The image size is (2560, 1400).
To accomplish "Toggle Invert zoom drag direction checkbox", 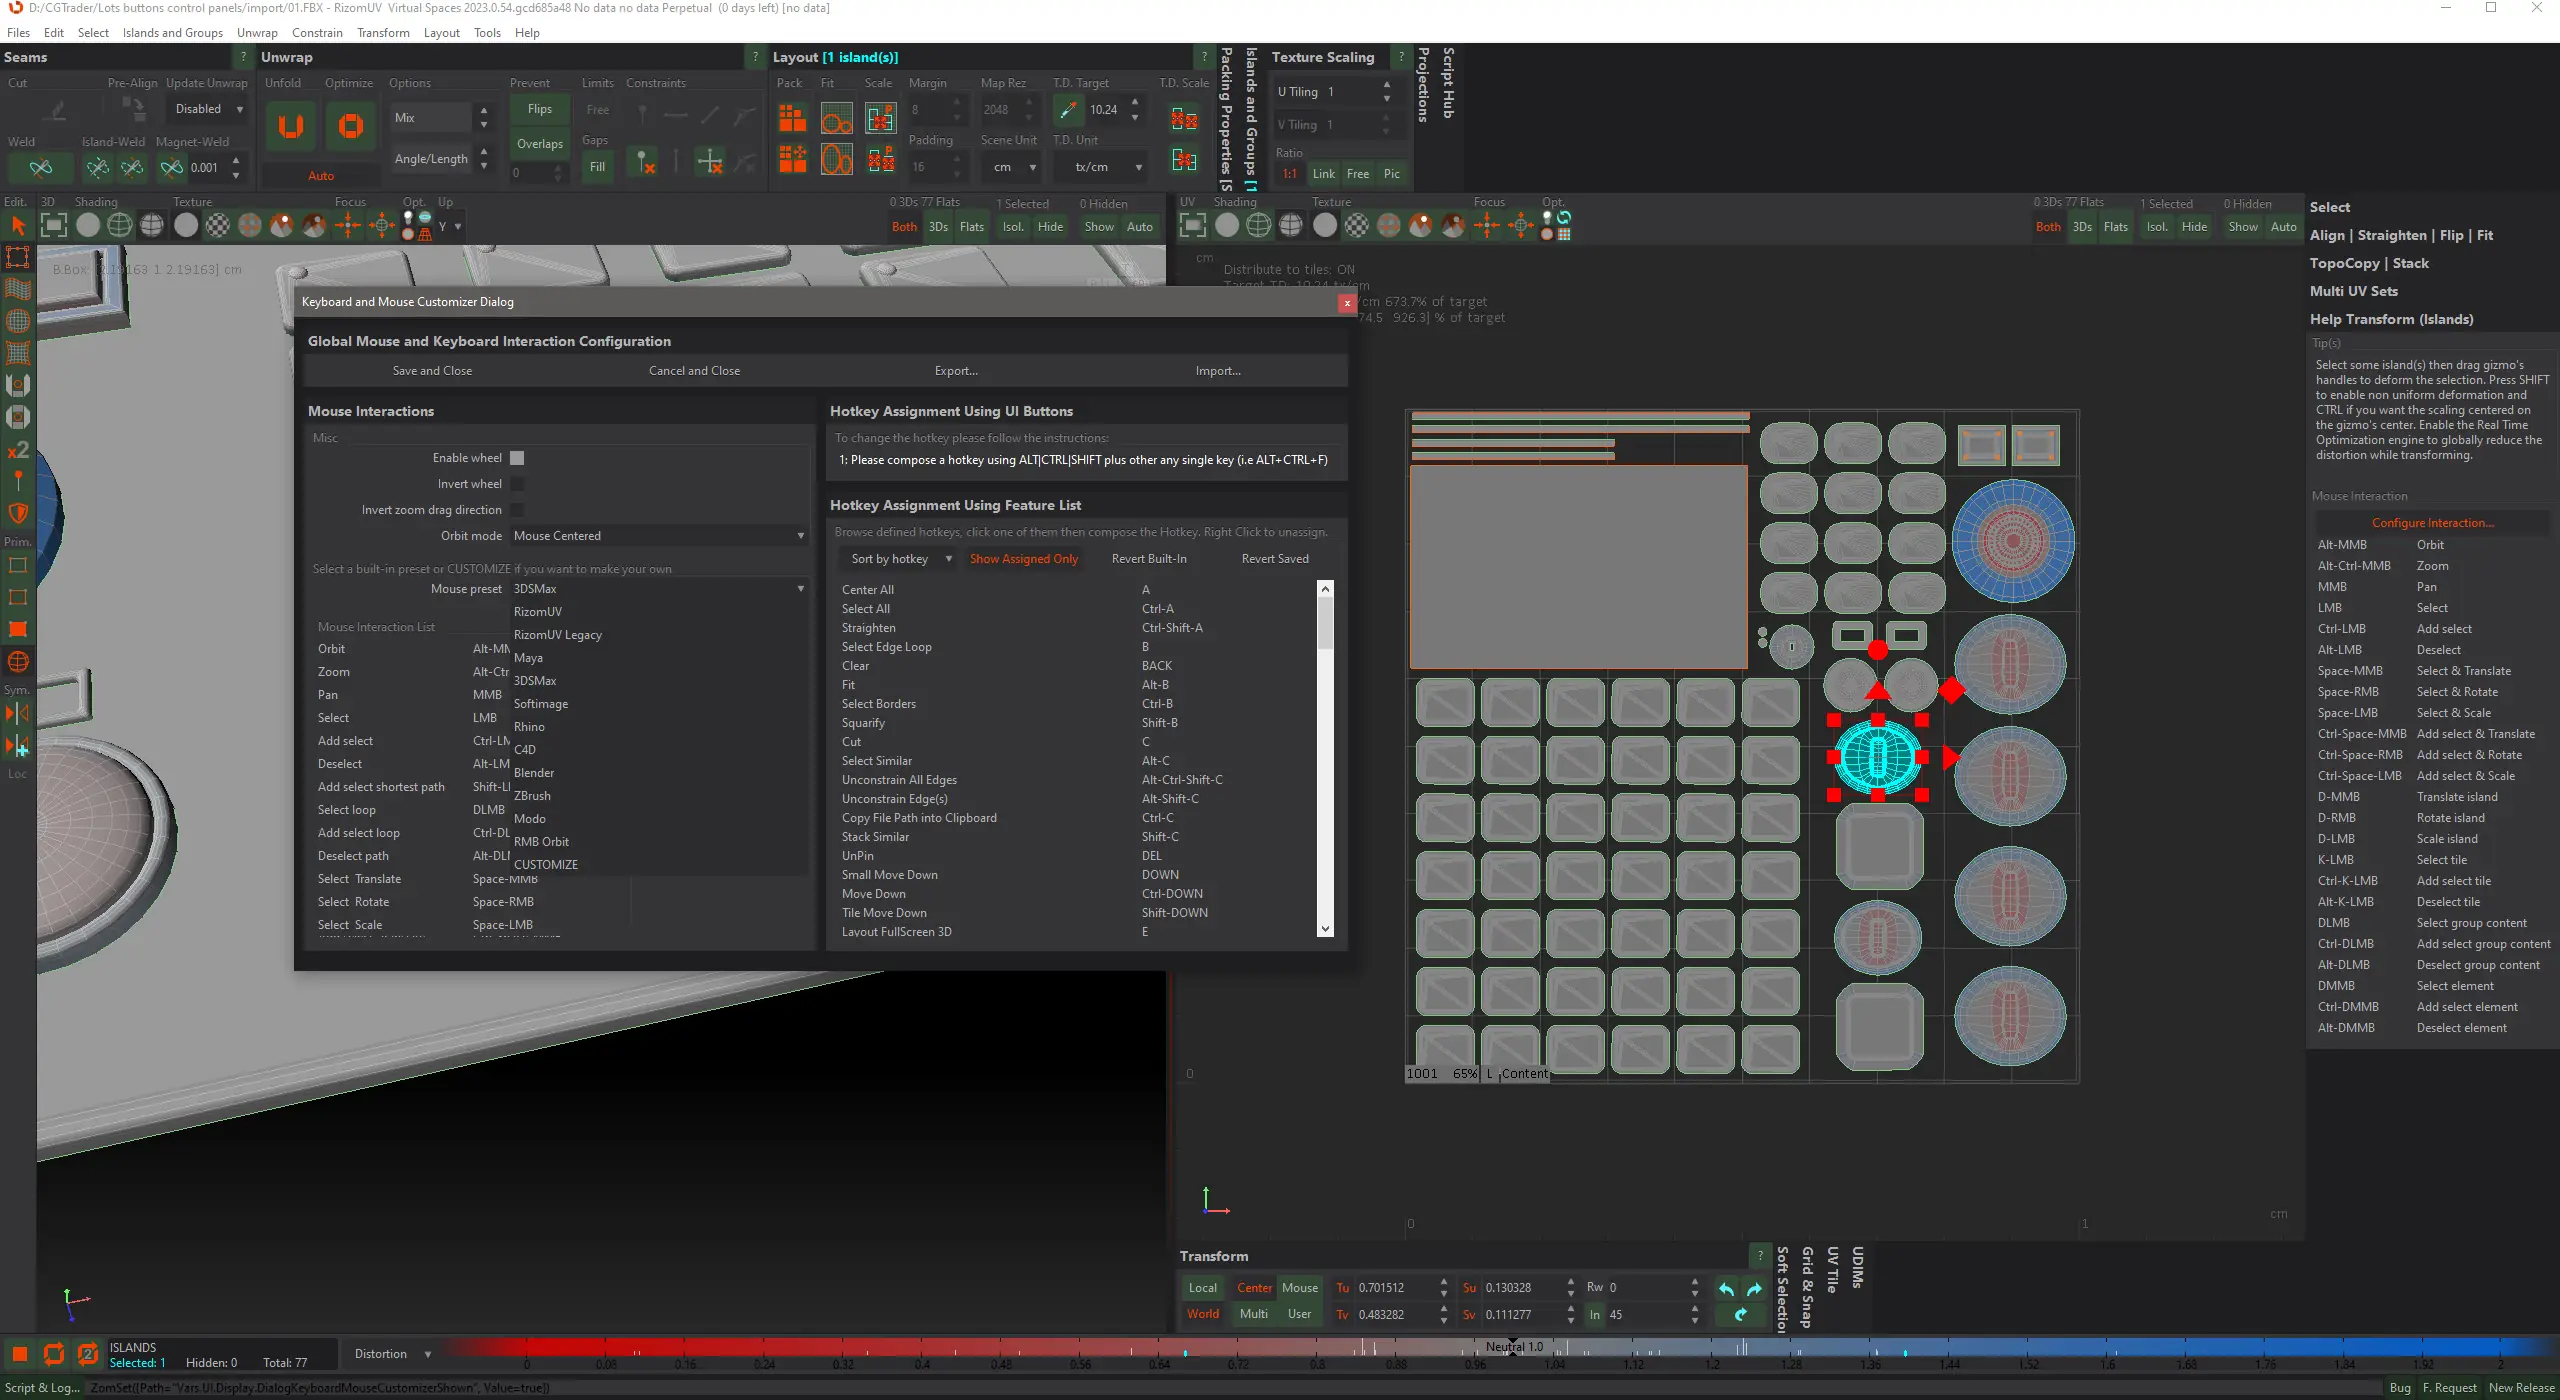I will click(x=517, y=510).
